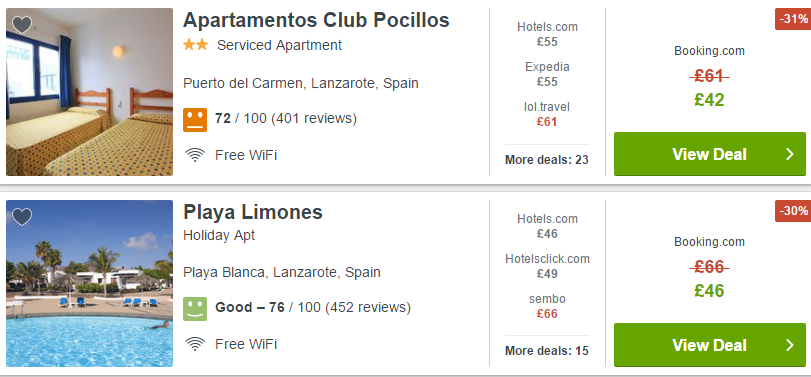
Task: Click WiFi icon for Playa Limones
Action: (195, 344)
